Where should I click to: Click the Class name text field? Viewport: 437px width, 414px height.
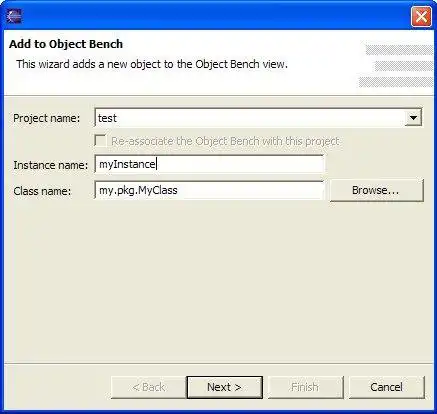[x=209, y=190]
